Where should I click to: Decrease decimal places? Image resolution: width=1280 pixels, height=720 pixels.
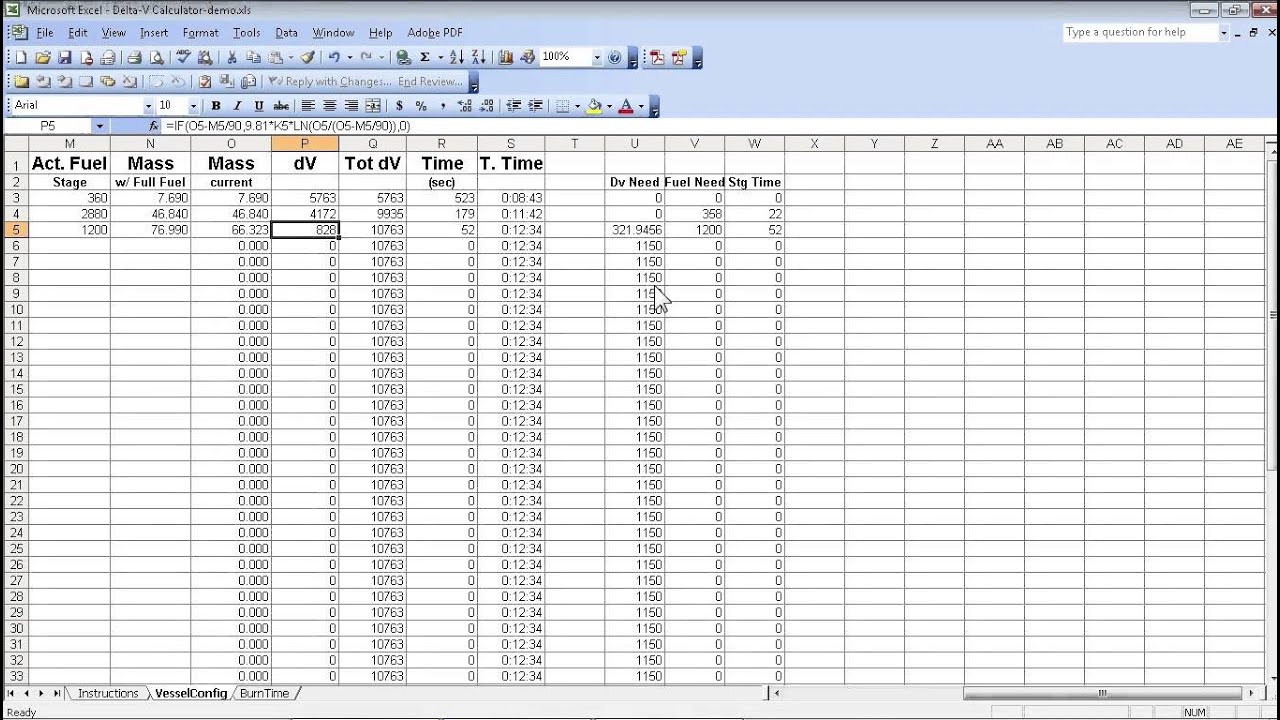(487, 106)
